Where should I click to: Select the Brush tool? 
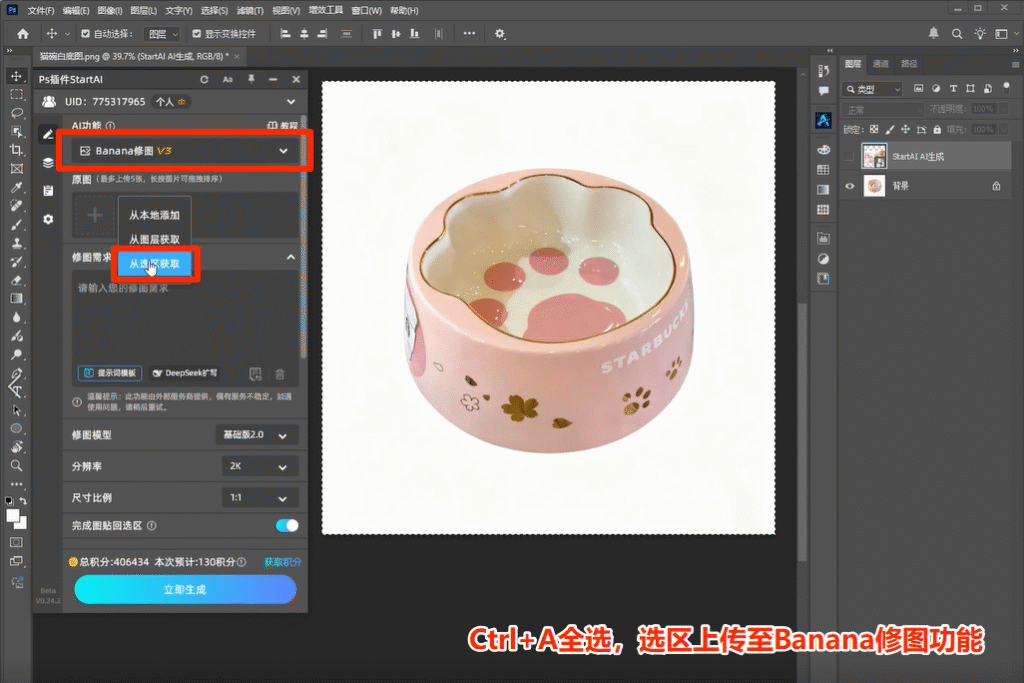pos(16,225)
